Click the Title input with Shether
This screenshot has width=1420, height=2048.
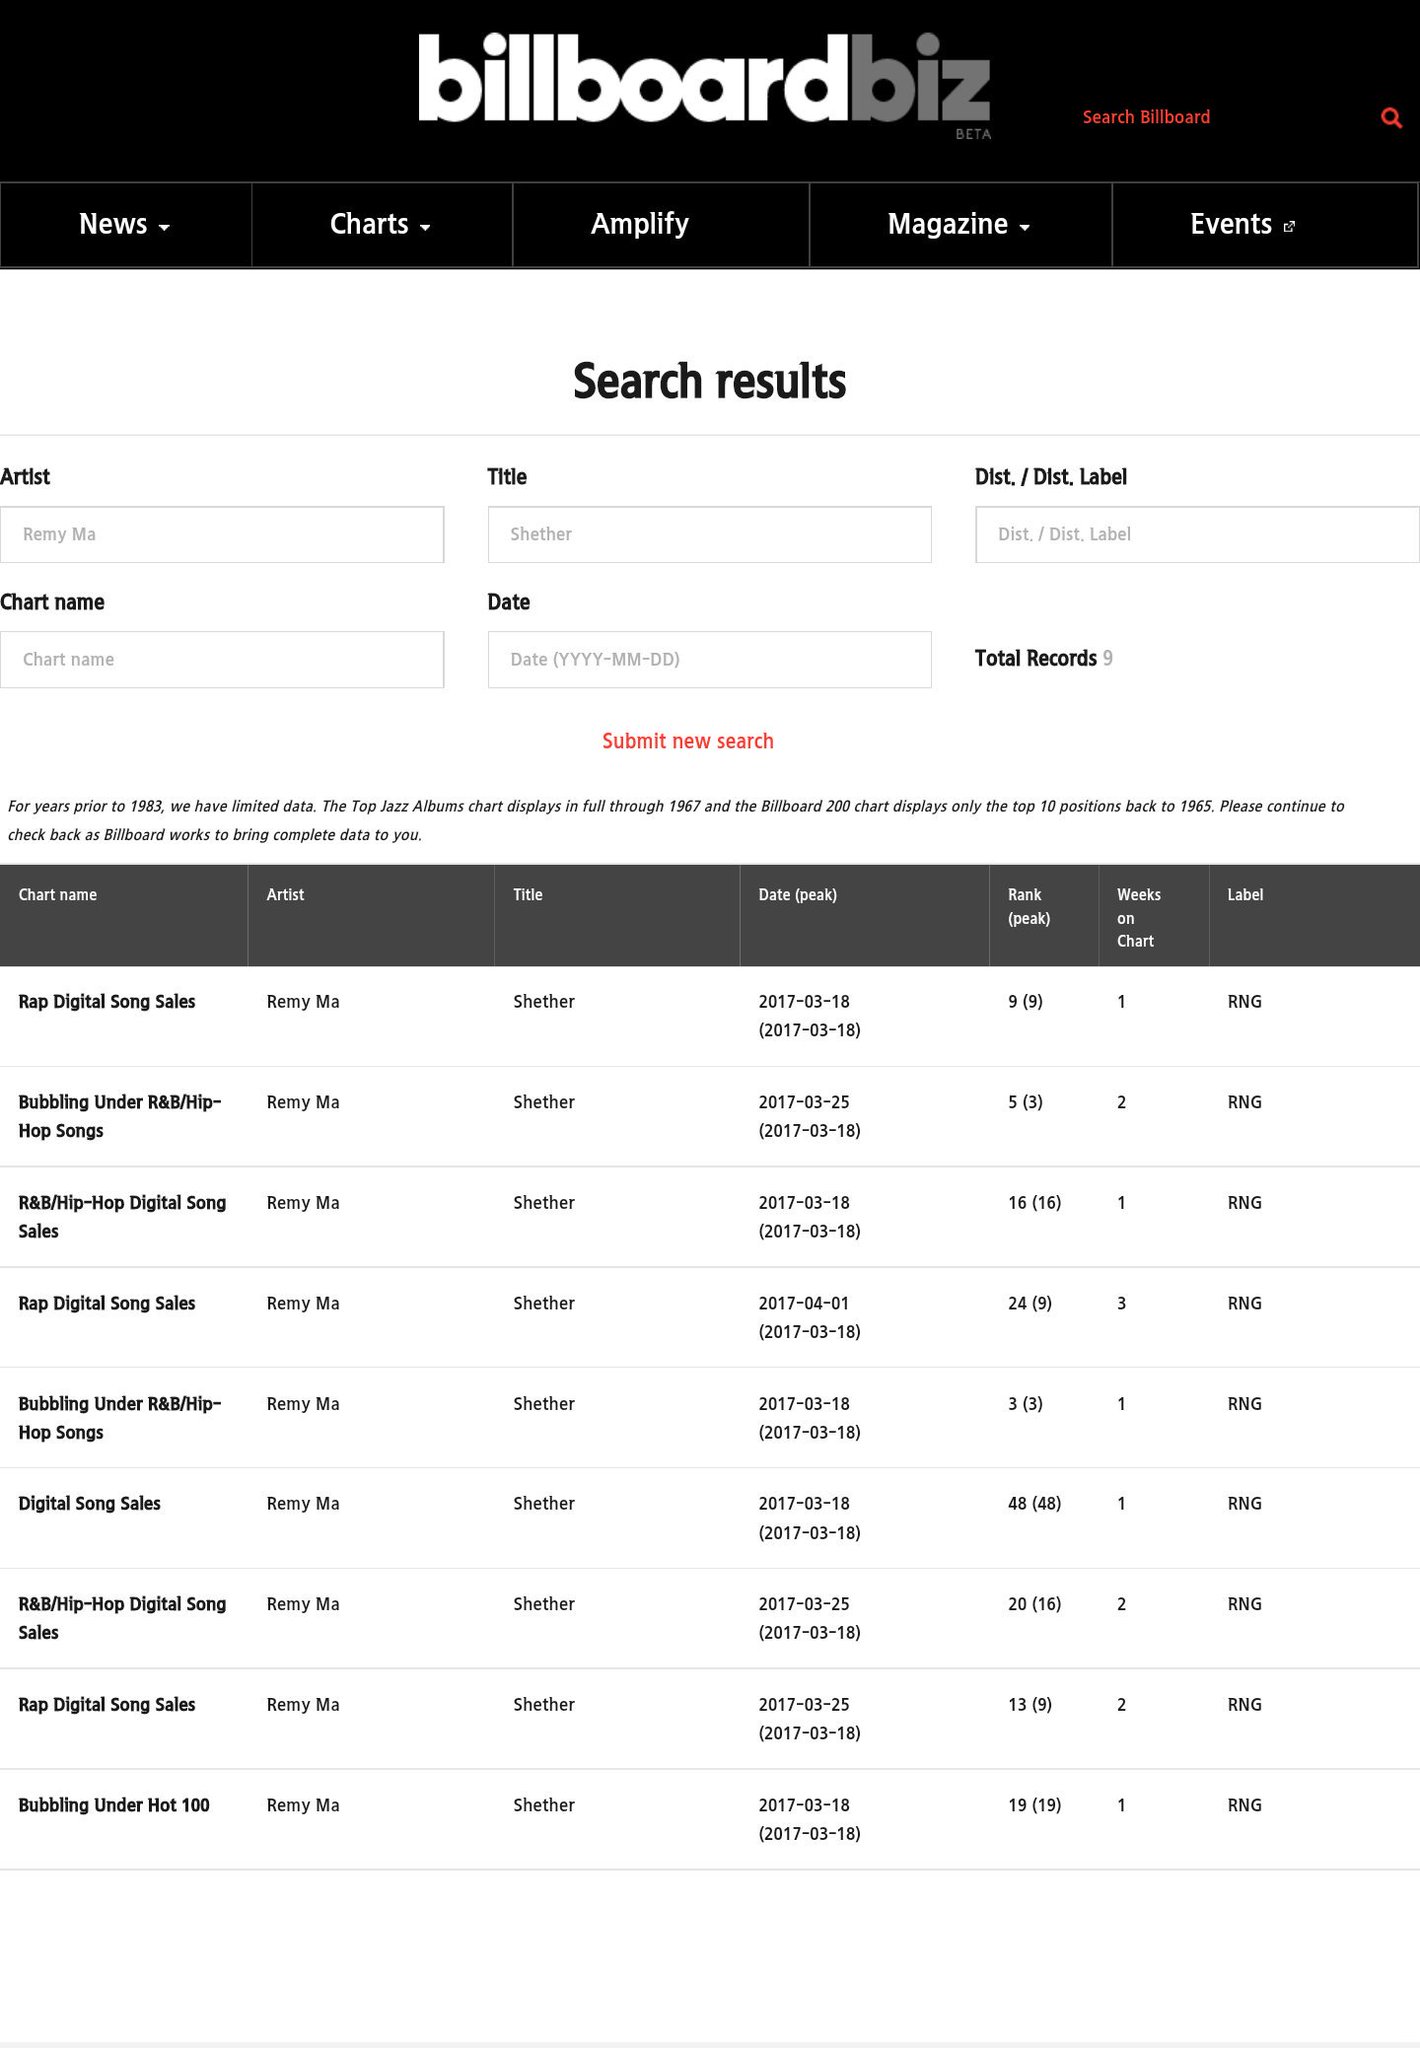[709, 534]
